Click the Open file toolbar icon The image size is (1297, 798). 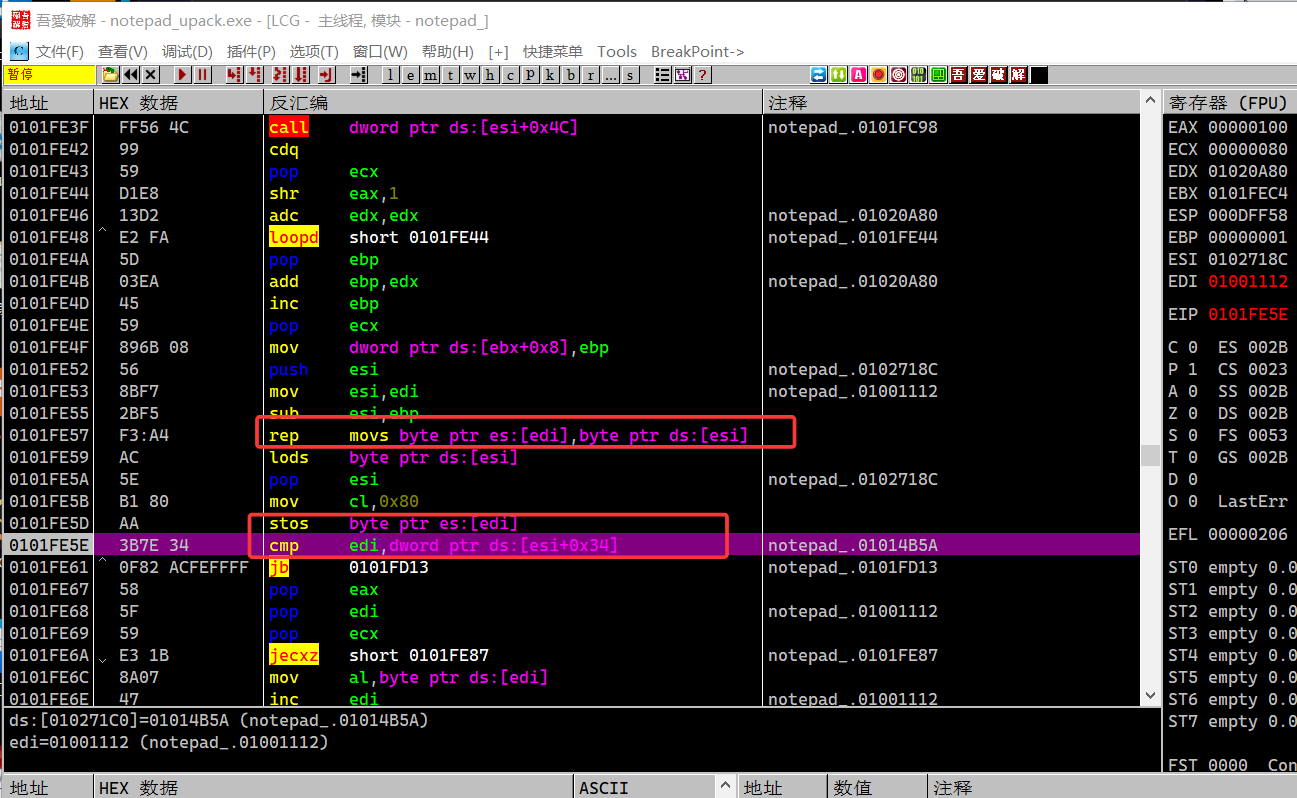110,75
